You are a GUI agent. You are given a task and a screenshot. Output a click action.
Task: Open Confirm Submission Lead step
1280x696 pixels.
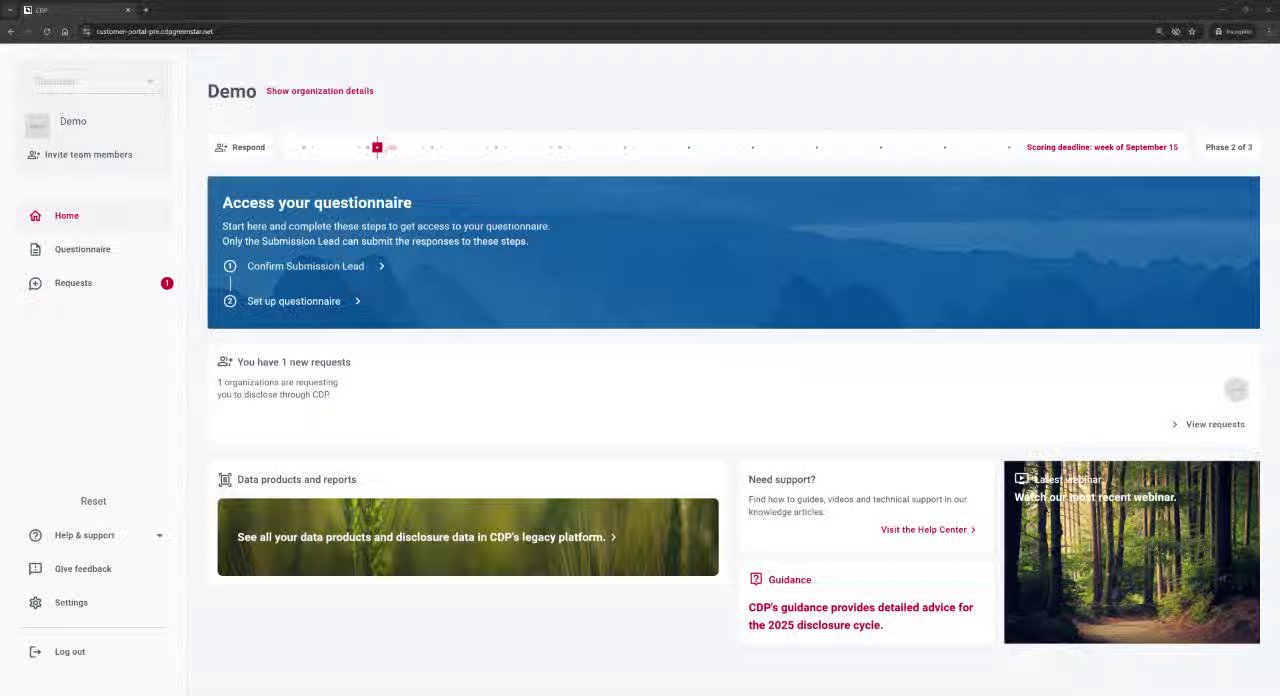click(x=305, y=266)
